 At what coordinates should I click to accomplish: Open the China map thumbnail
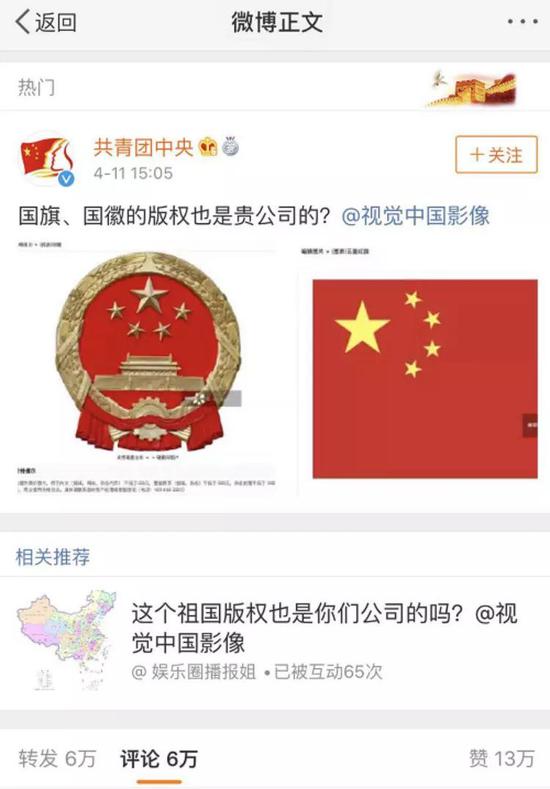pos(65,641)
